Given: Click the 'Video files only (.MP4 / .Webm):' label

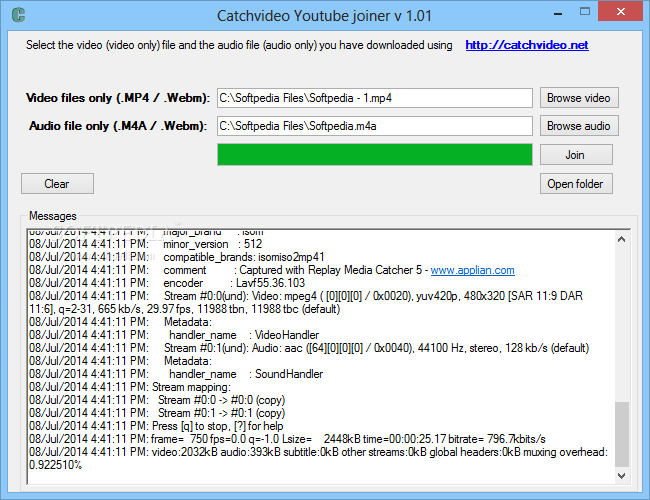Looking at the screenshot, I should pos(118,98).
